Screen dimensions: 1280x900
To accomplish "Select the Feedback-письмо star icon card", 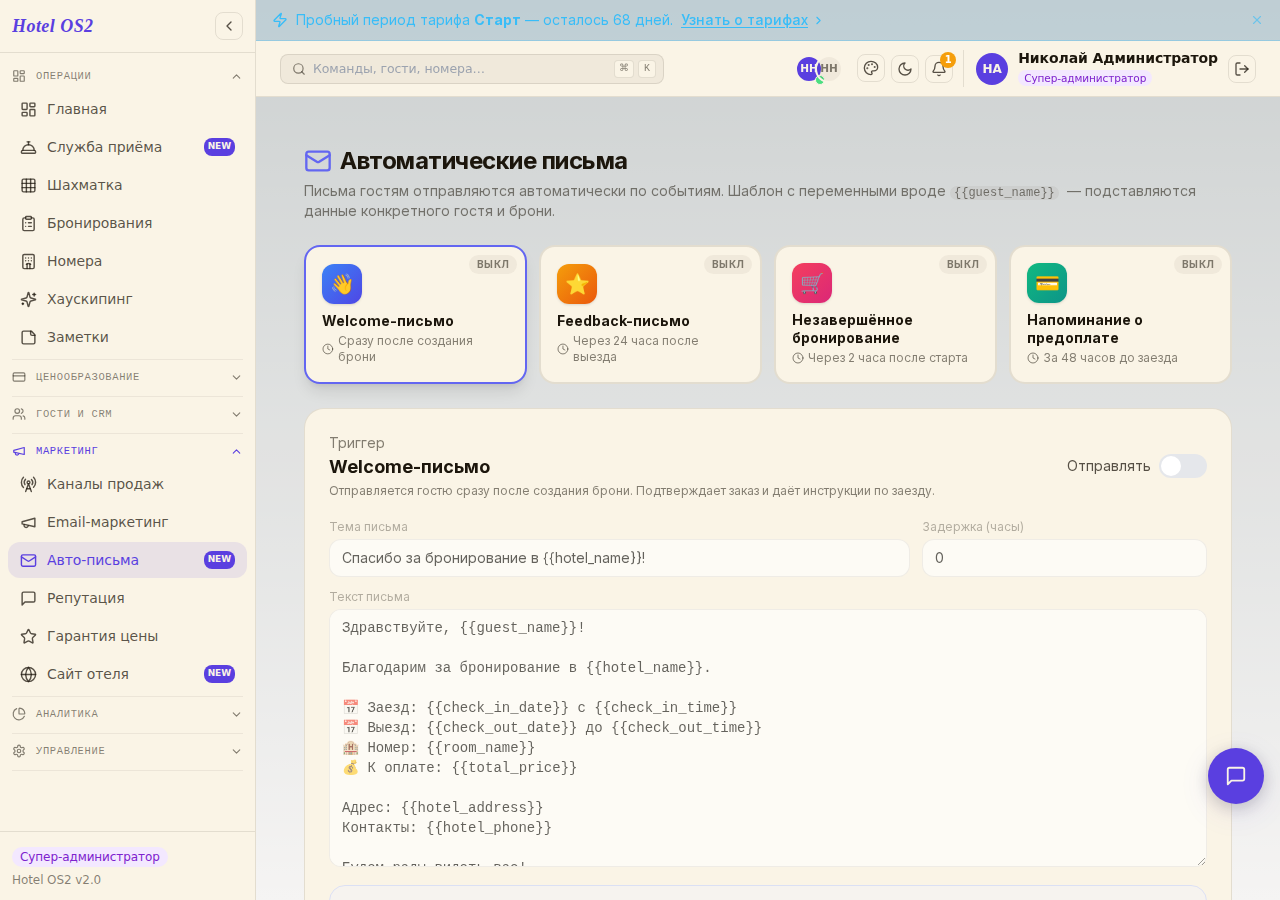I will pos(650,314).
